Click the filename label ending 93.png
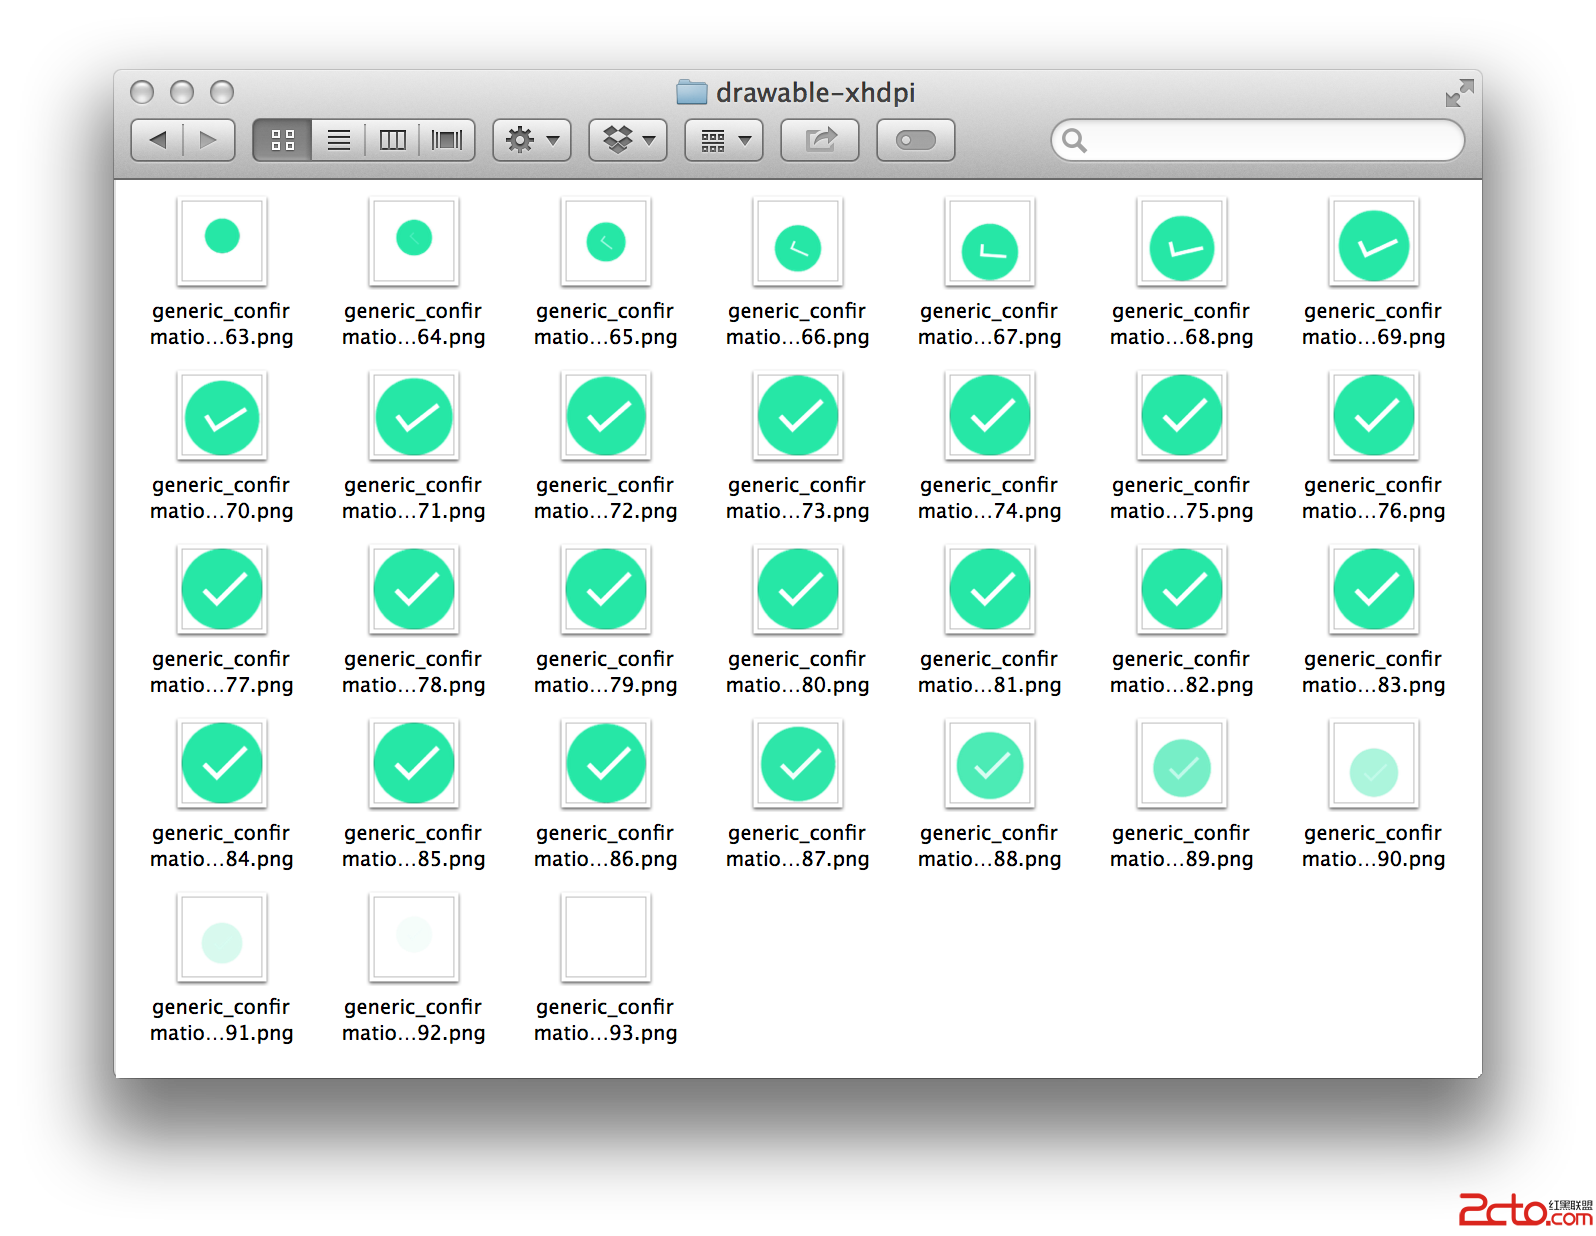The image size is (1596, 1236). click(x=606, y=1020)
